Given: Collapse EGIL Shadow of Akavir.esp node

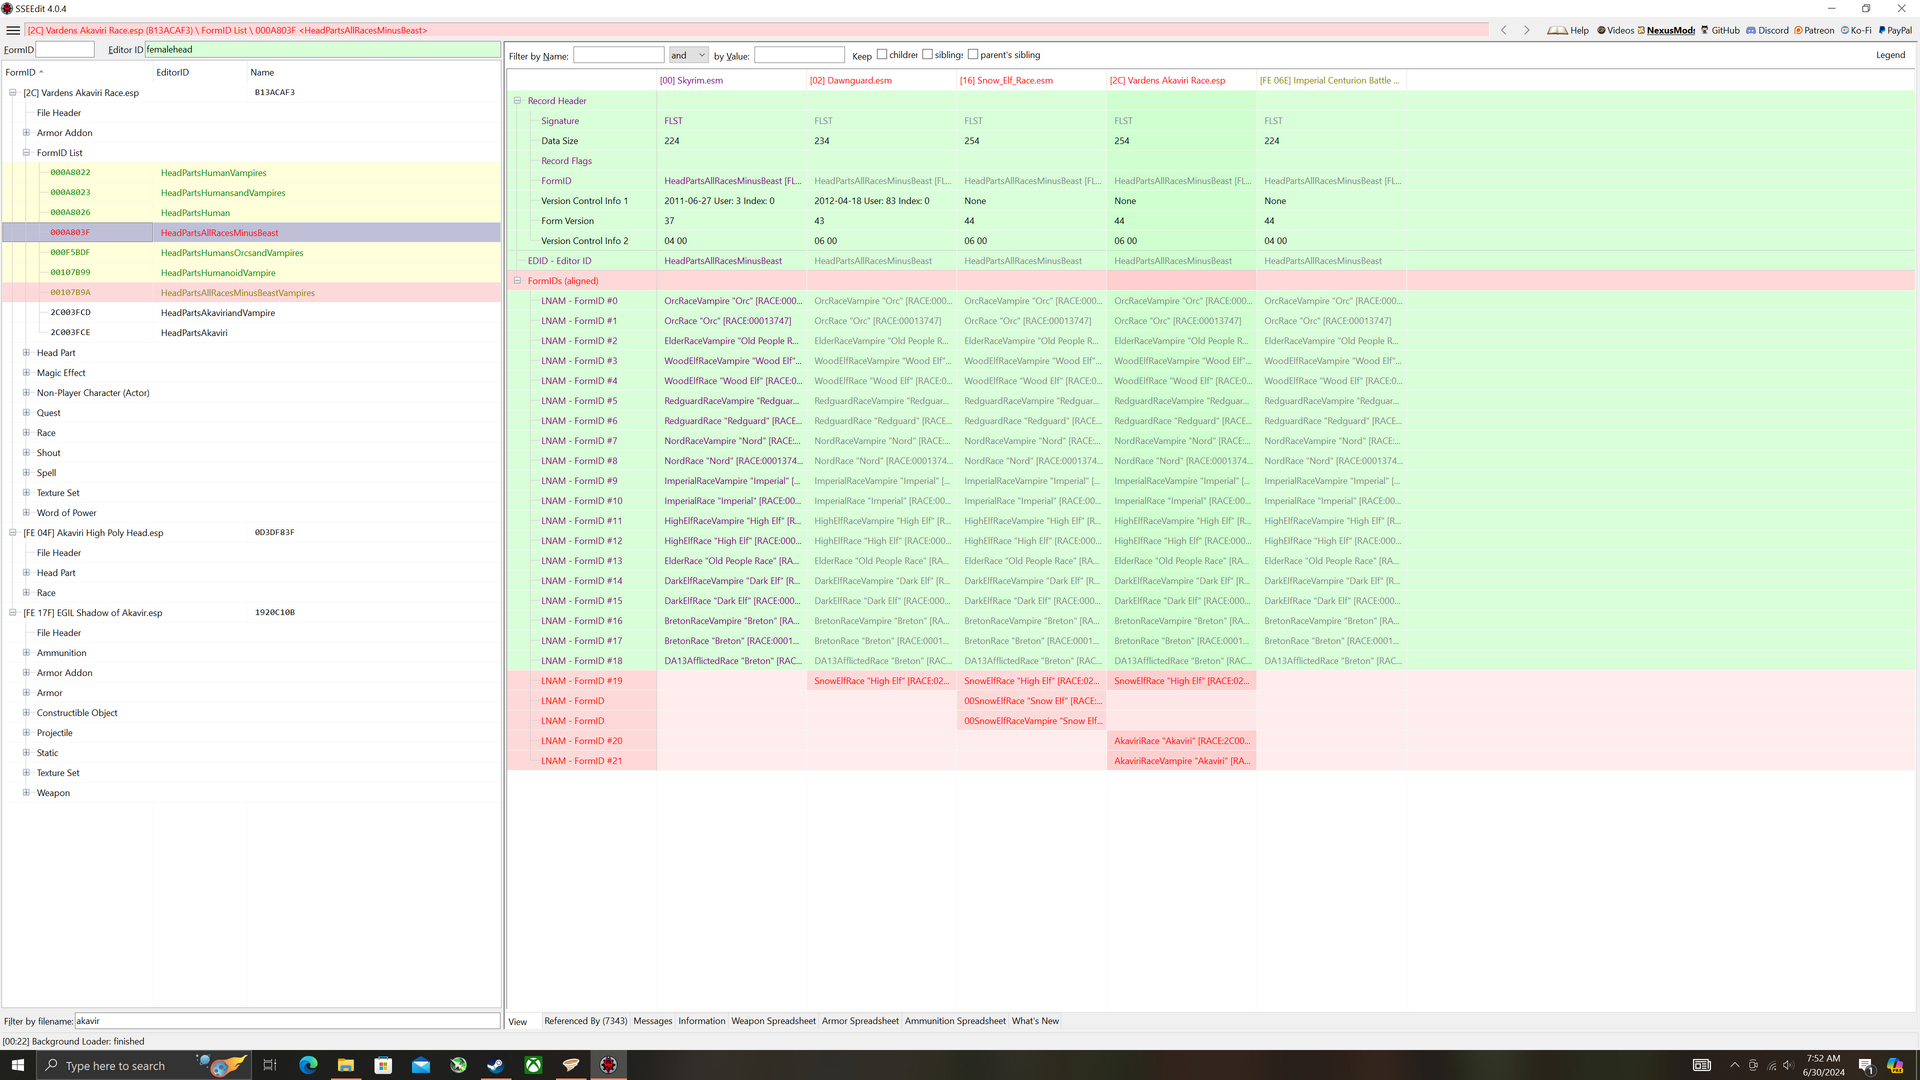Looking at the screenshot, I should [x=13, y=613].
